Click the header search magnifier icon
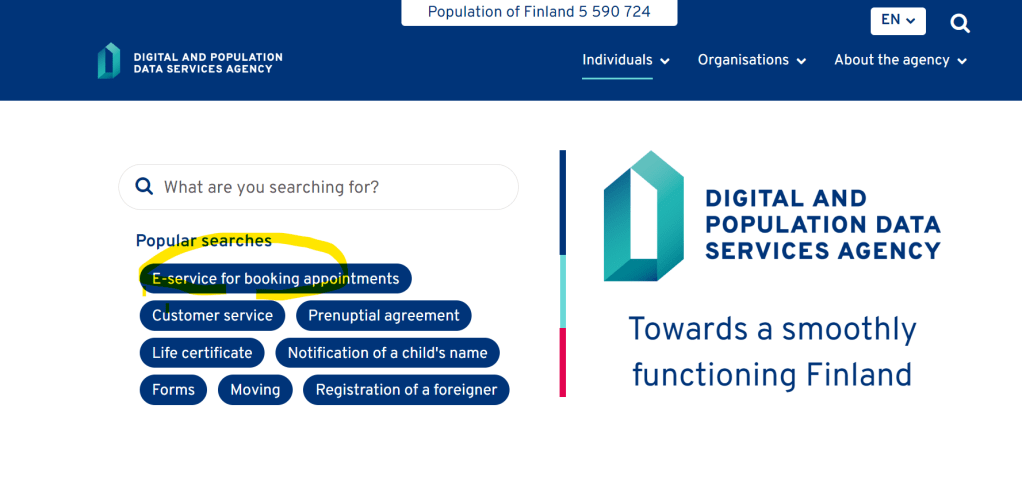The height and width of the screenshot is (477, 1022). click(x=960, y=23)
